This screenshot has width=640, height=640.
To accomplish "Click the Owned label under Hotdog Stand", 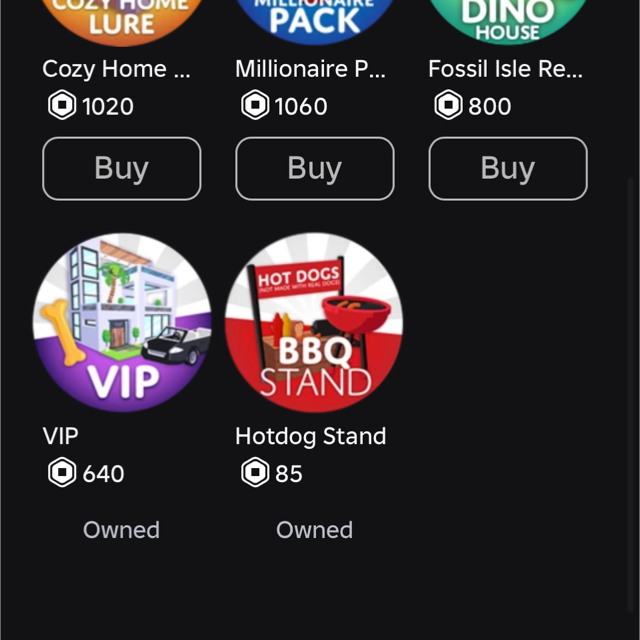I will pos(314,530).
